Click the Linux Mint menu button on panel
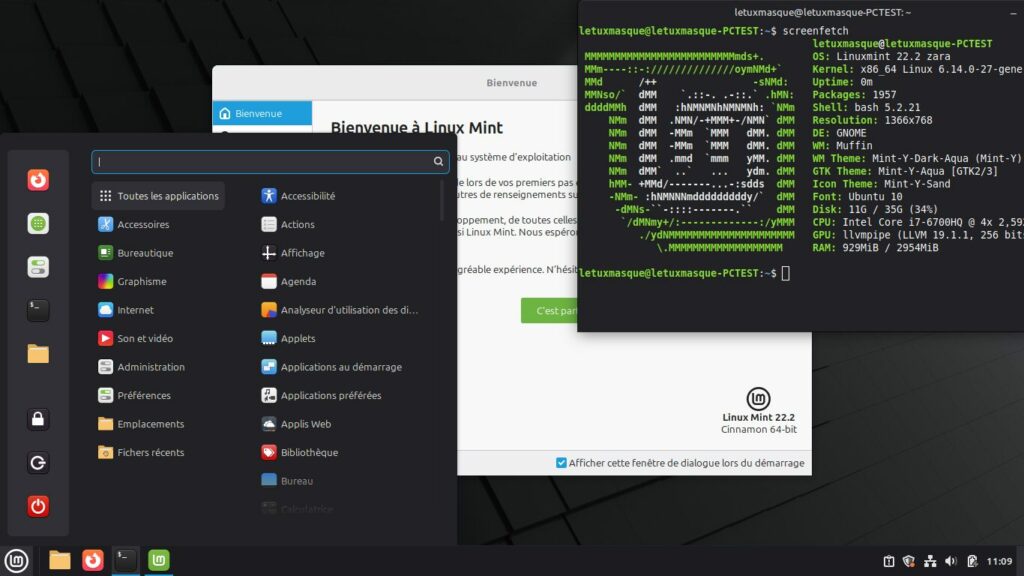The height and width of the screenshot is (576, 1024). tap(16, 560)
